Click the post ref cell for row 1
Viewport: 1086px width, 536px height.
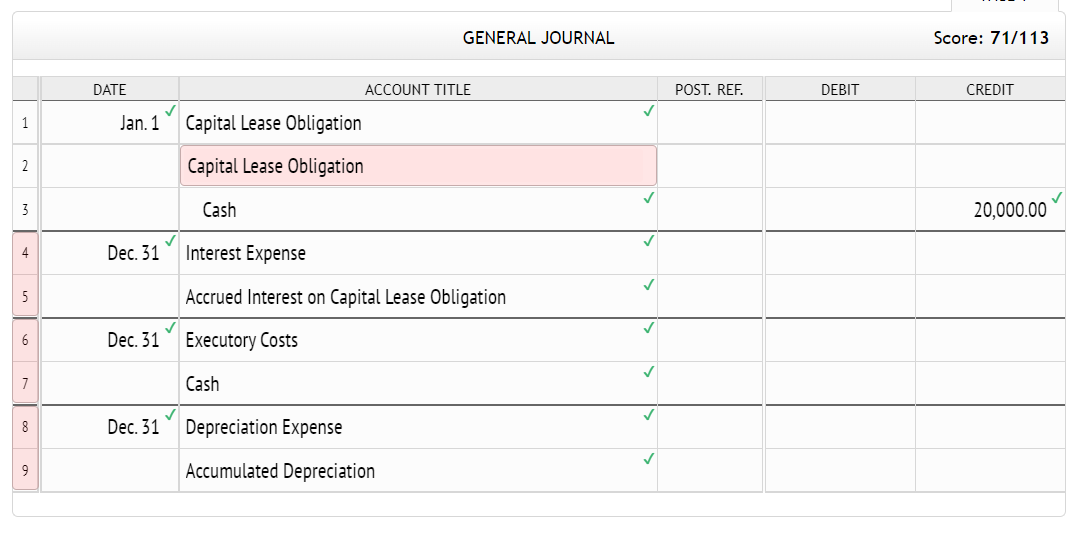point(710,123)
